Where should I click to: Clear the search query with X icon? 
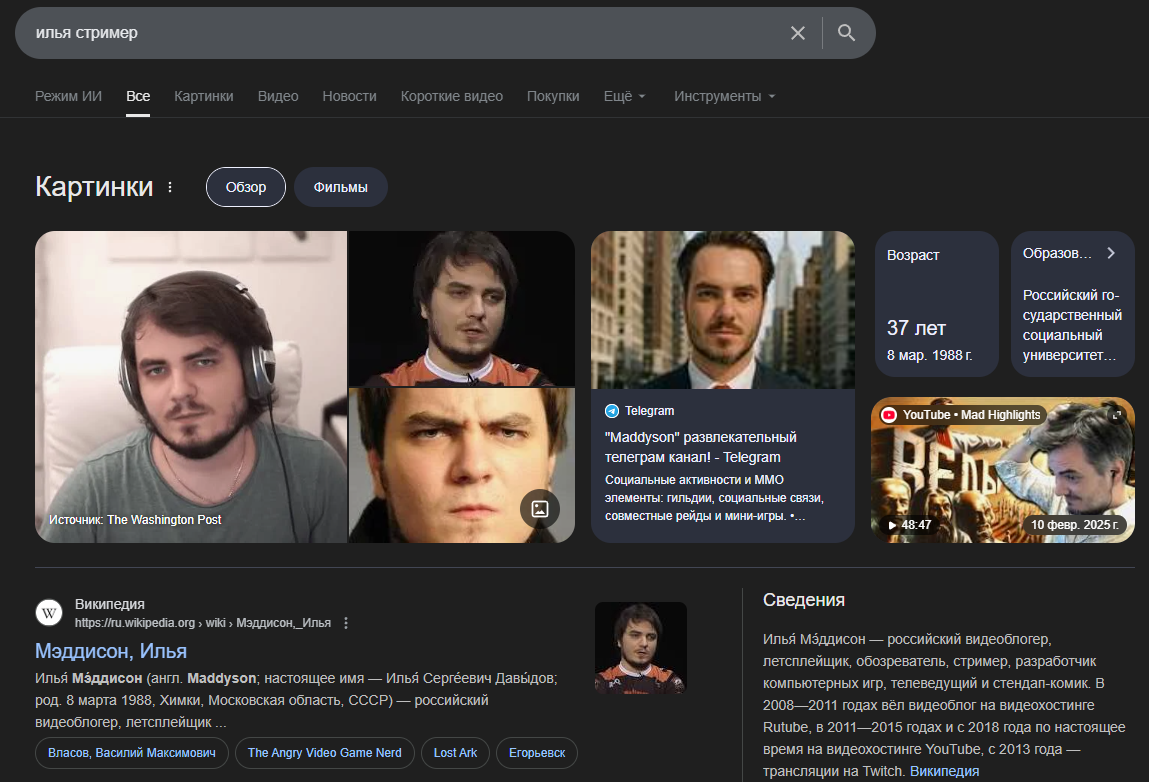pyautogui.click(x=797, y=33)
